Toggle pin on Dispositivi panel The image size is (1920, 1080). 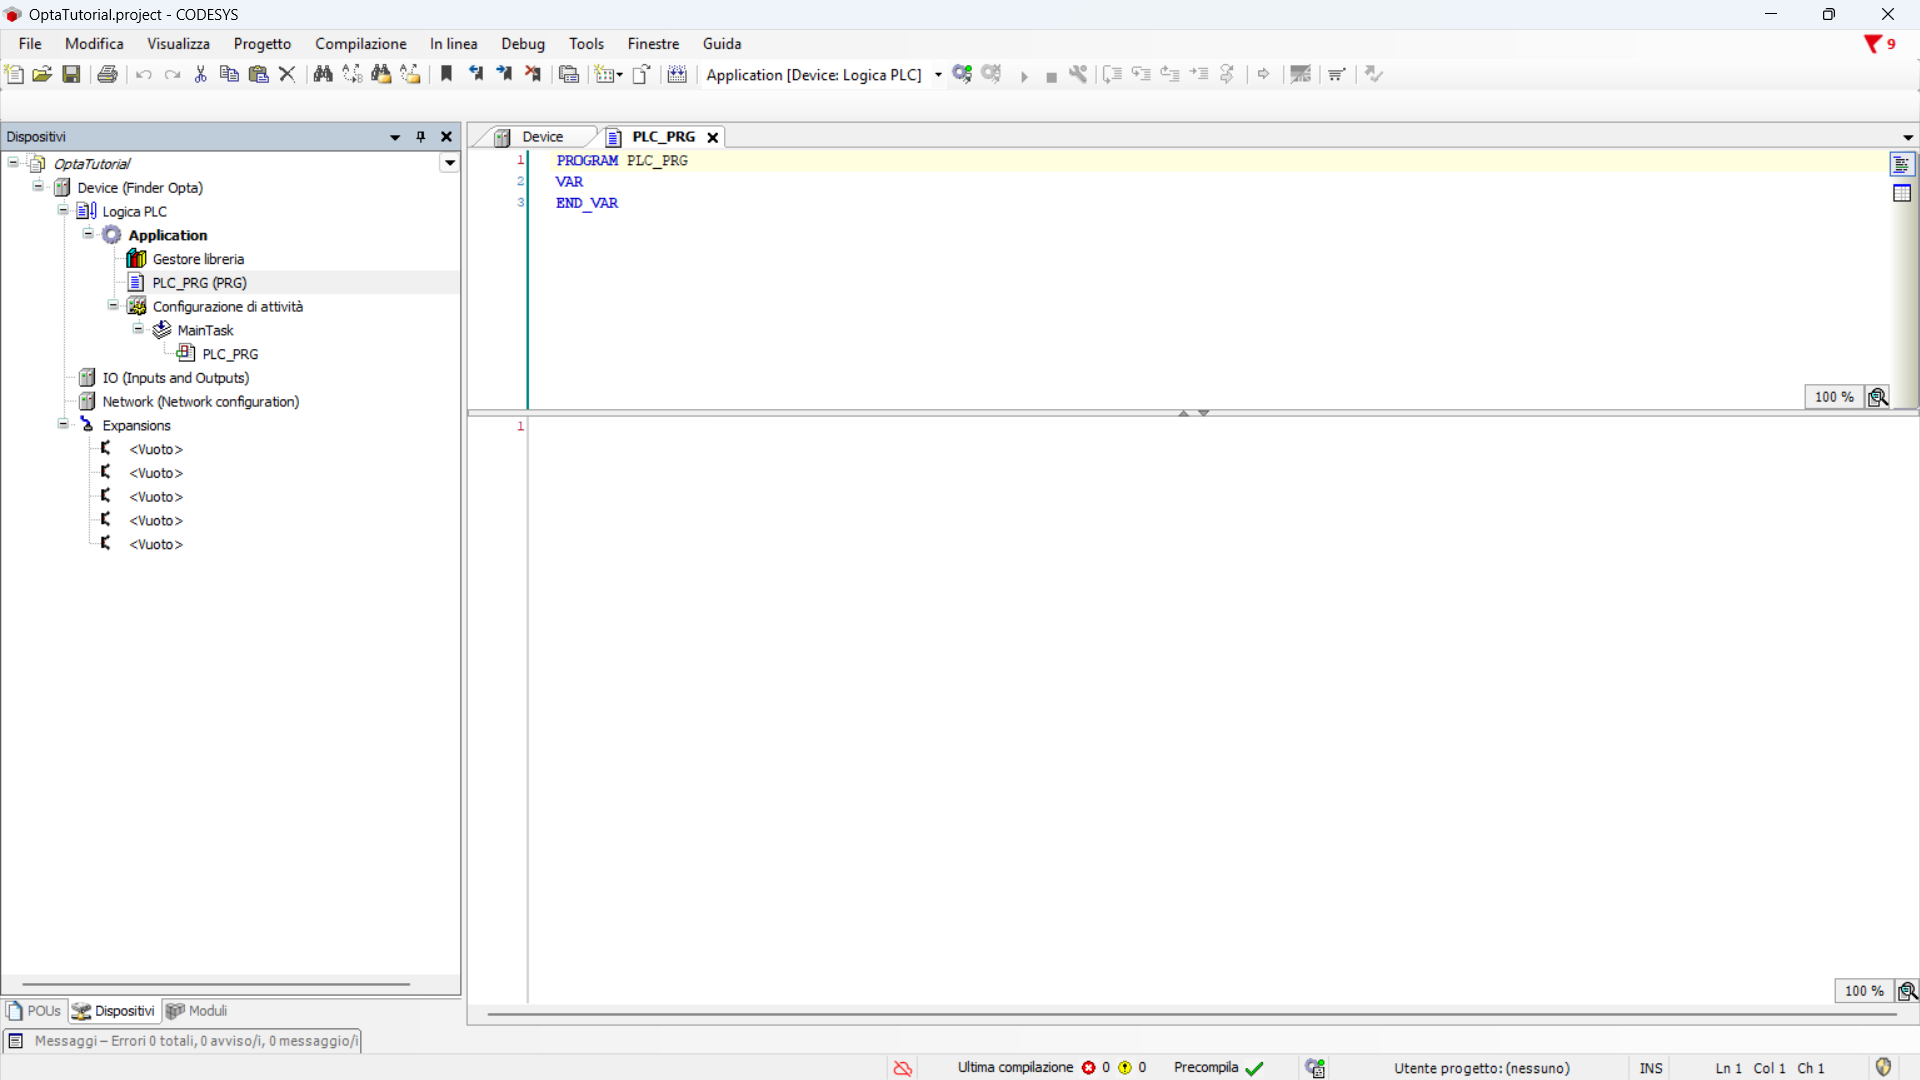pos(421,137)
